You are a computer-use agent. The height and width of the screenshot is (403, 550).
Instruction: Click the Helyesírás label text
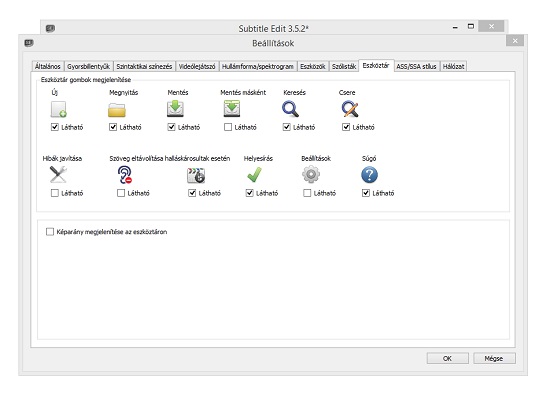click(x=258, y=159)
